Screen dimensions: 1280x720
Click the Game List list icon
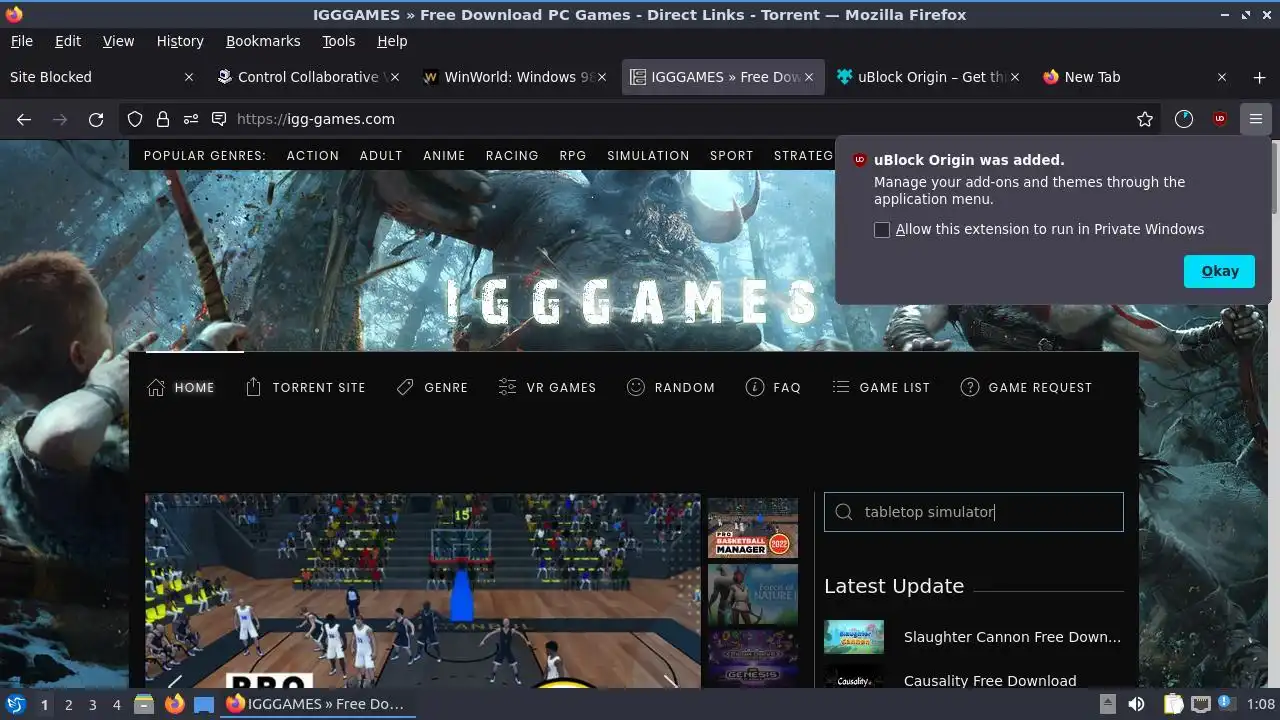[x=841, y=387]
